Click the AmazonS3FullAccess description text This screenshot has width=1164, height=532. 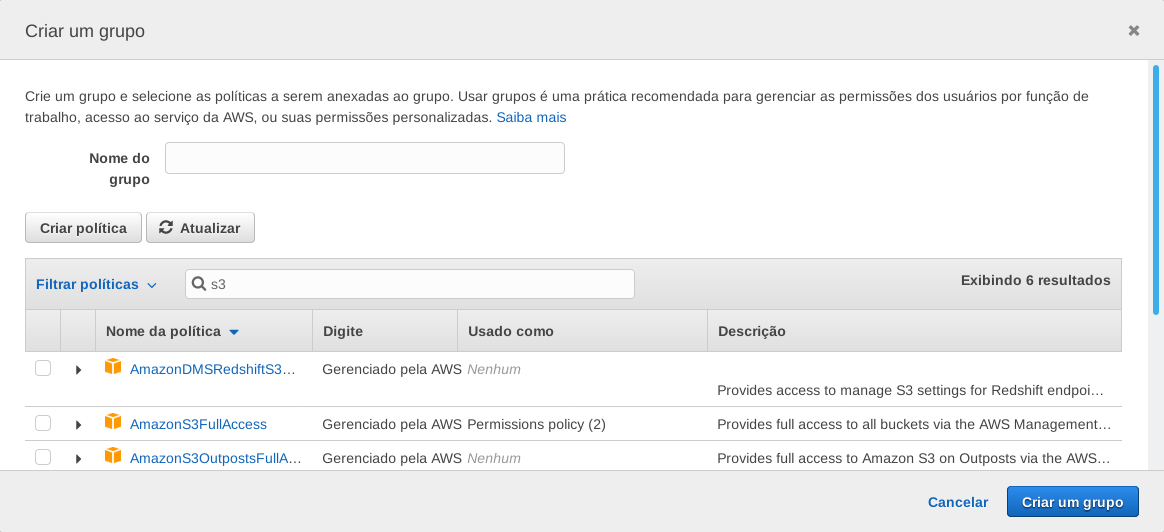click(x=914, y=424)
